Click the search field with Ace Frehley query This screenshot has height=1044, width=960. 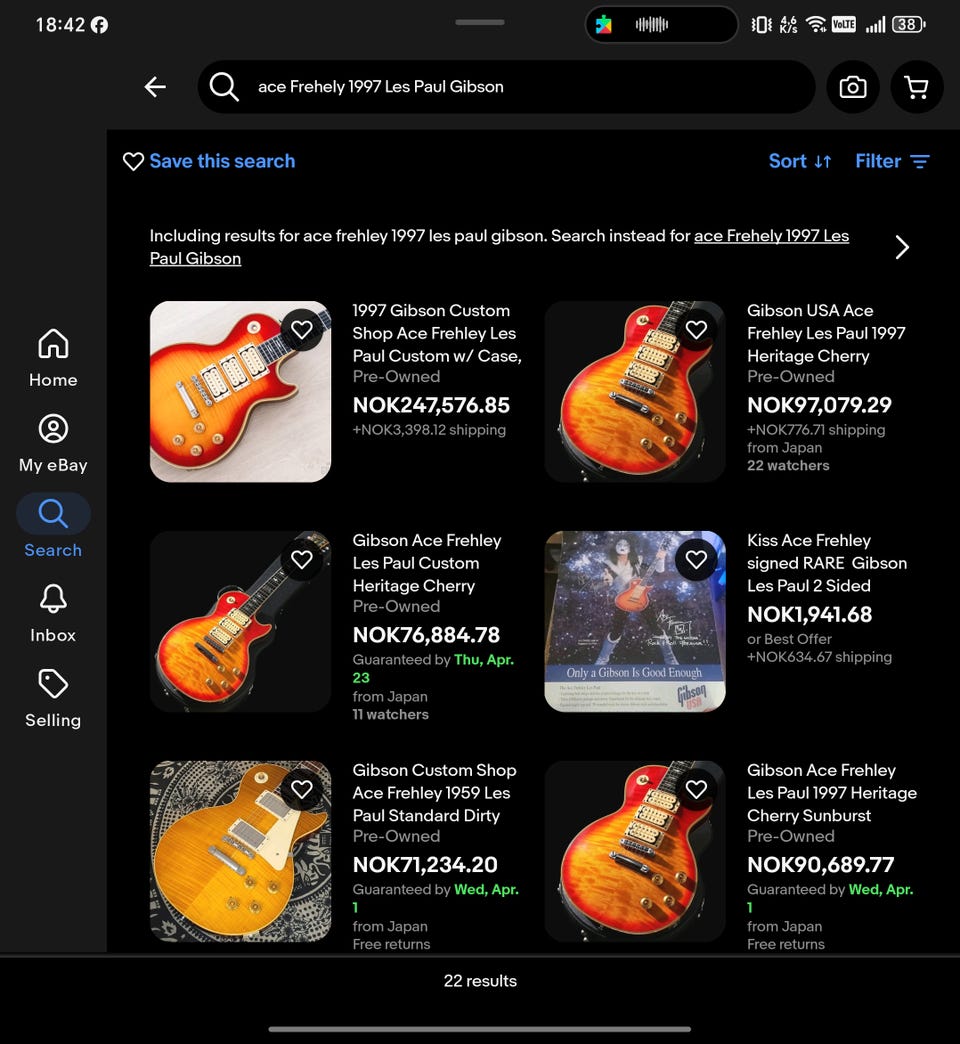click(x=506, y=87)
